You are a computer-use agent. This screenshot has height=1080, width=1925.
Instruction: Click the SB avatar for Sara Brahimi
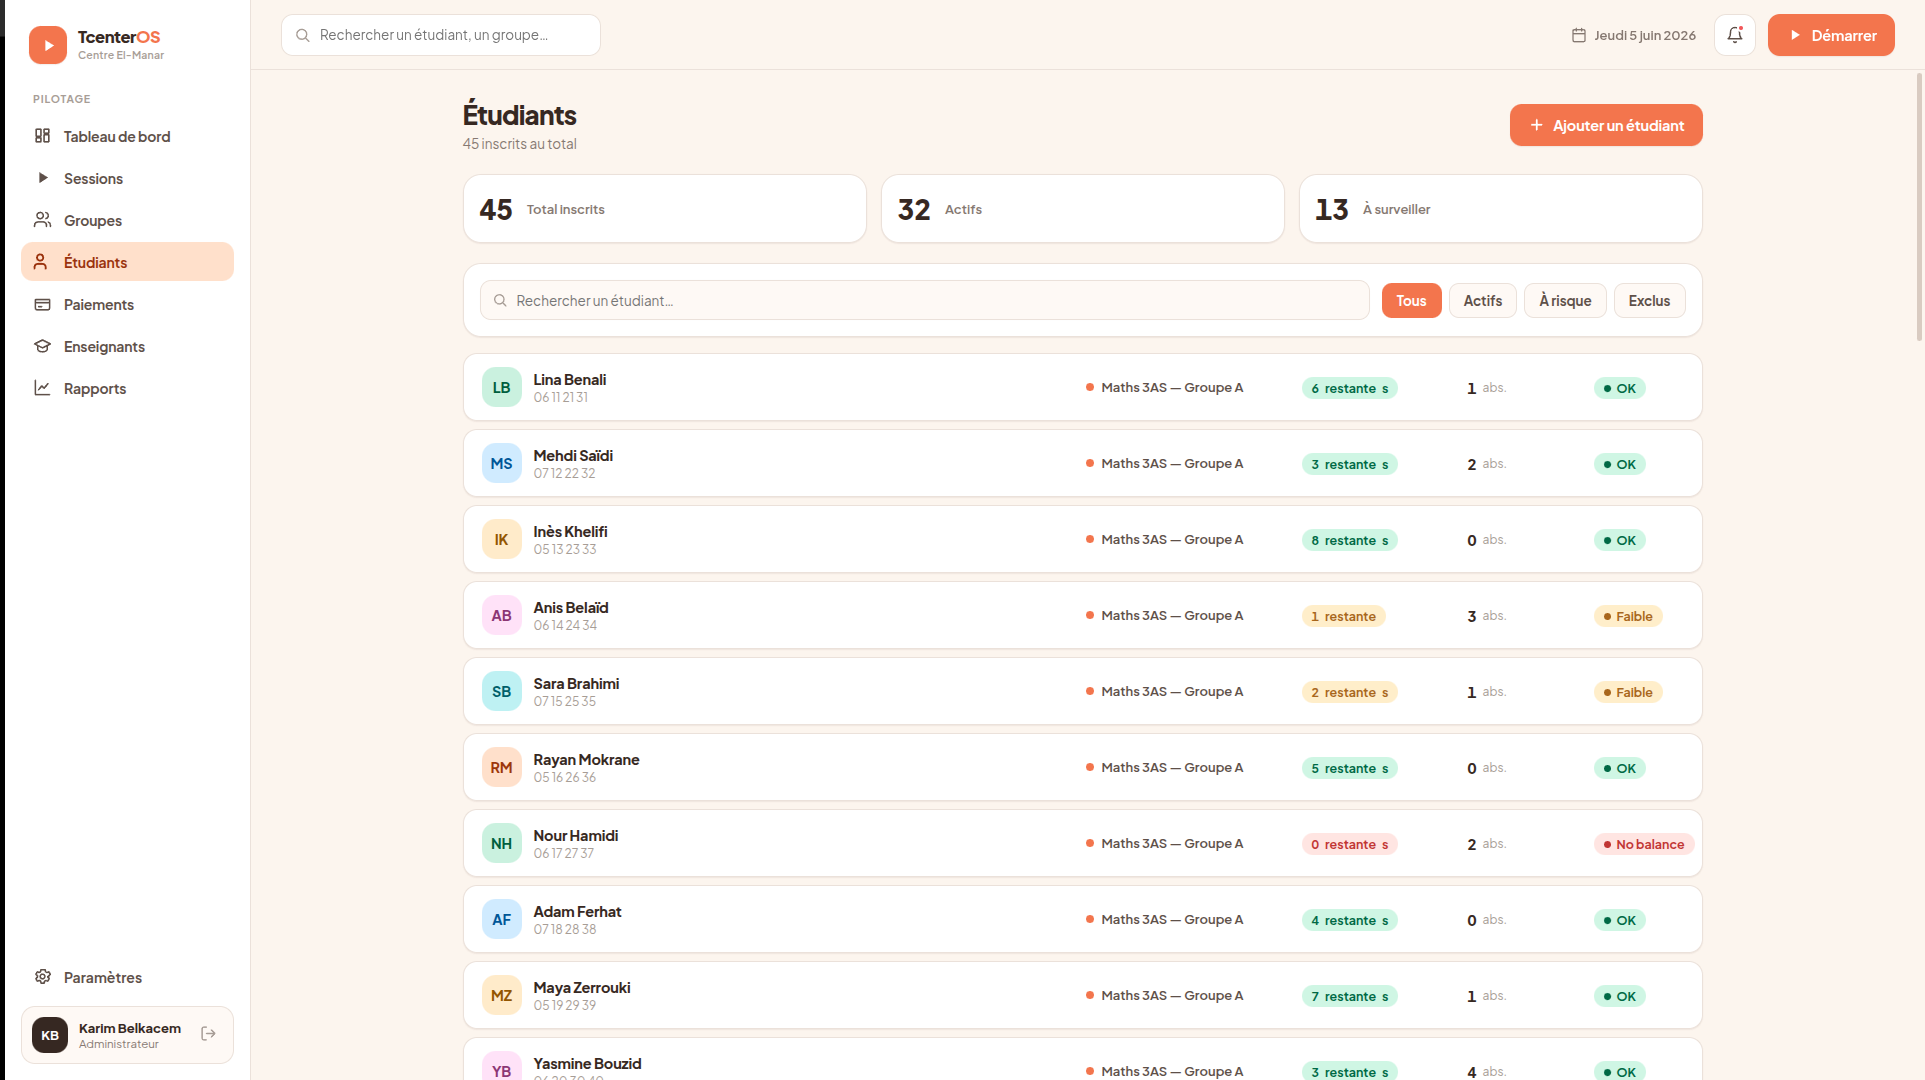click(x=502, y=691)
